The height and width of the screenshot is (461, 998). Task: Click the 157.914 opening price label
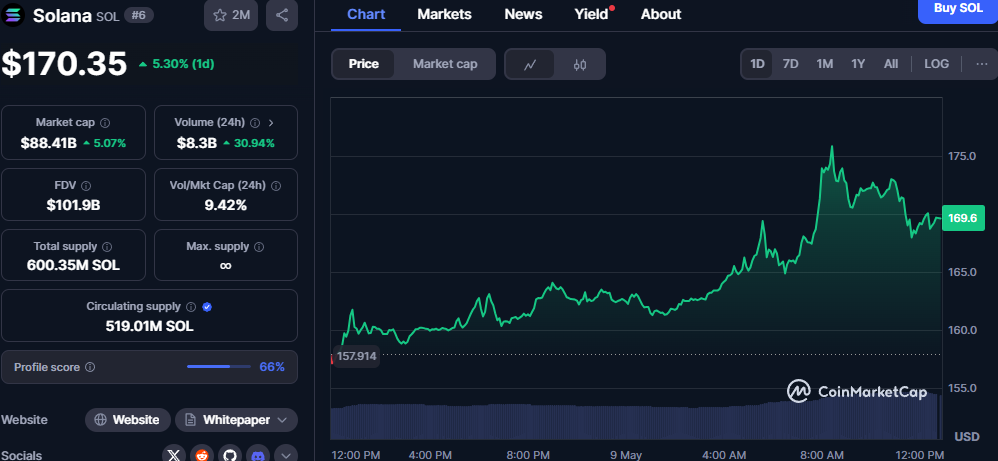tap(356, 356)
